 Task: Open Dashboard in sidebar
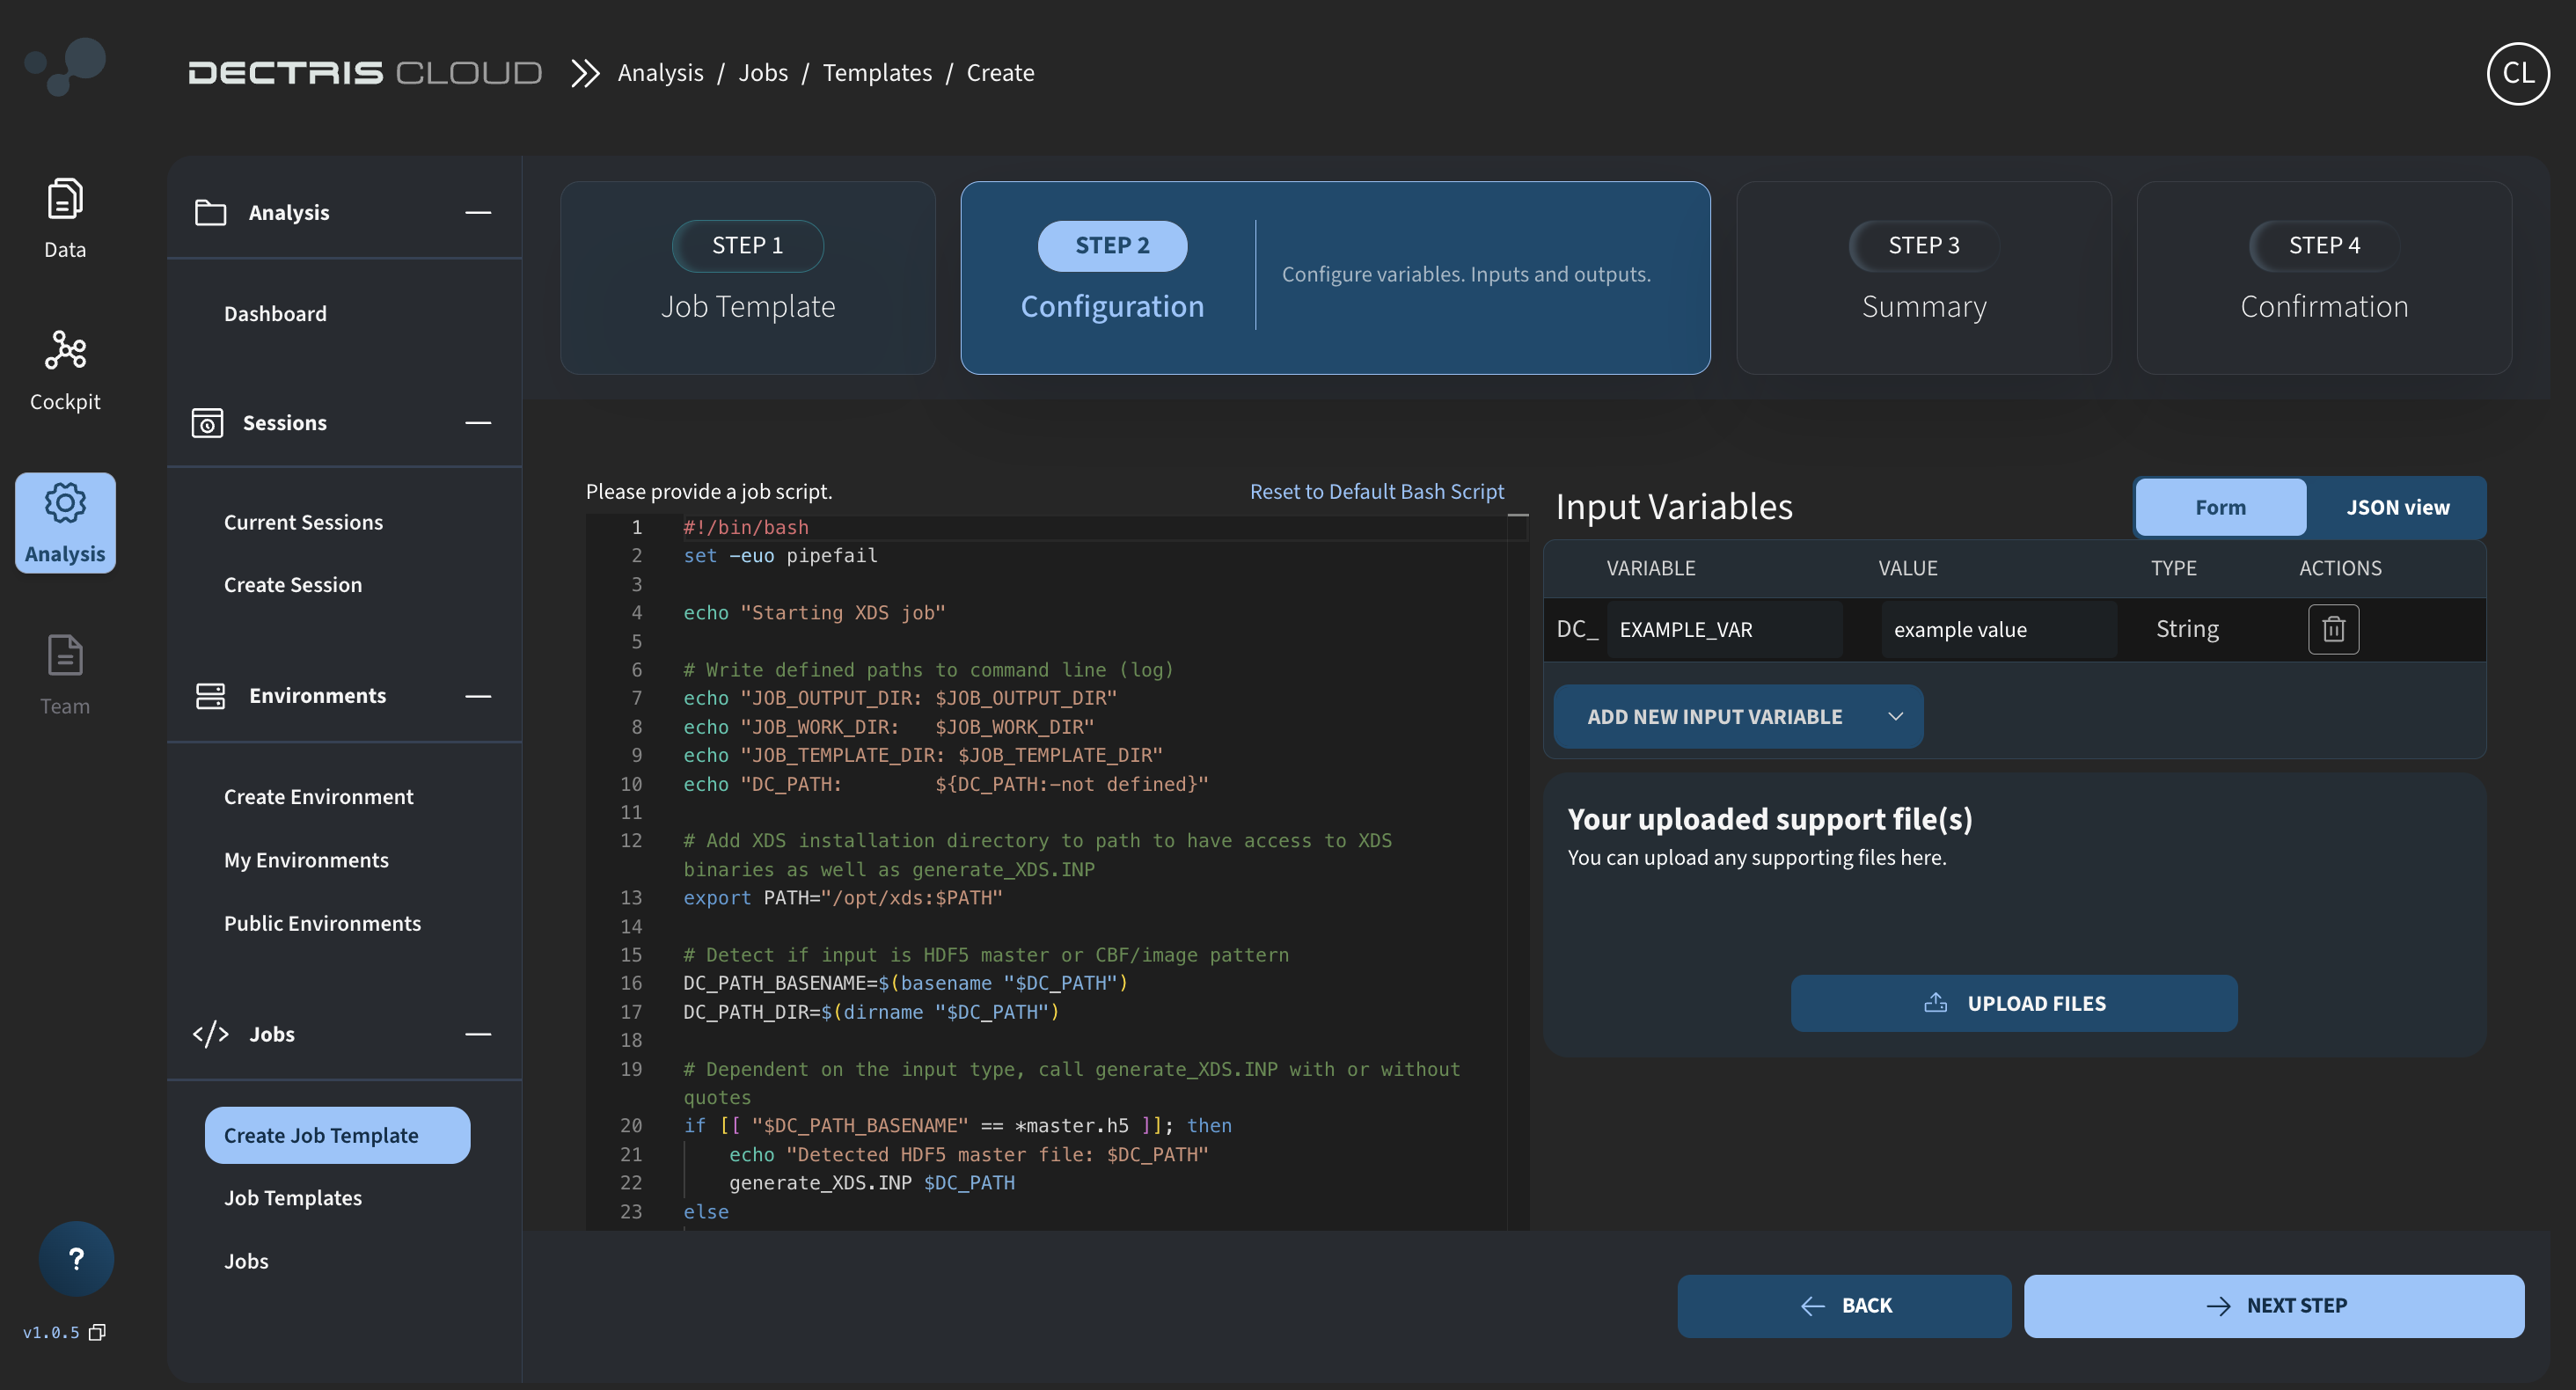275,314
